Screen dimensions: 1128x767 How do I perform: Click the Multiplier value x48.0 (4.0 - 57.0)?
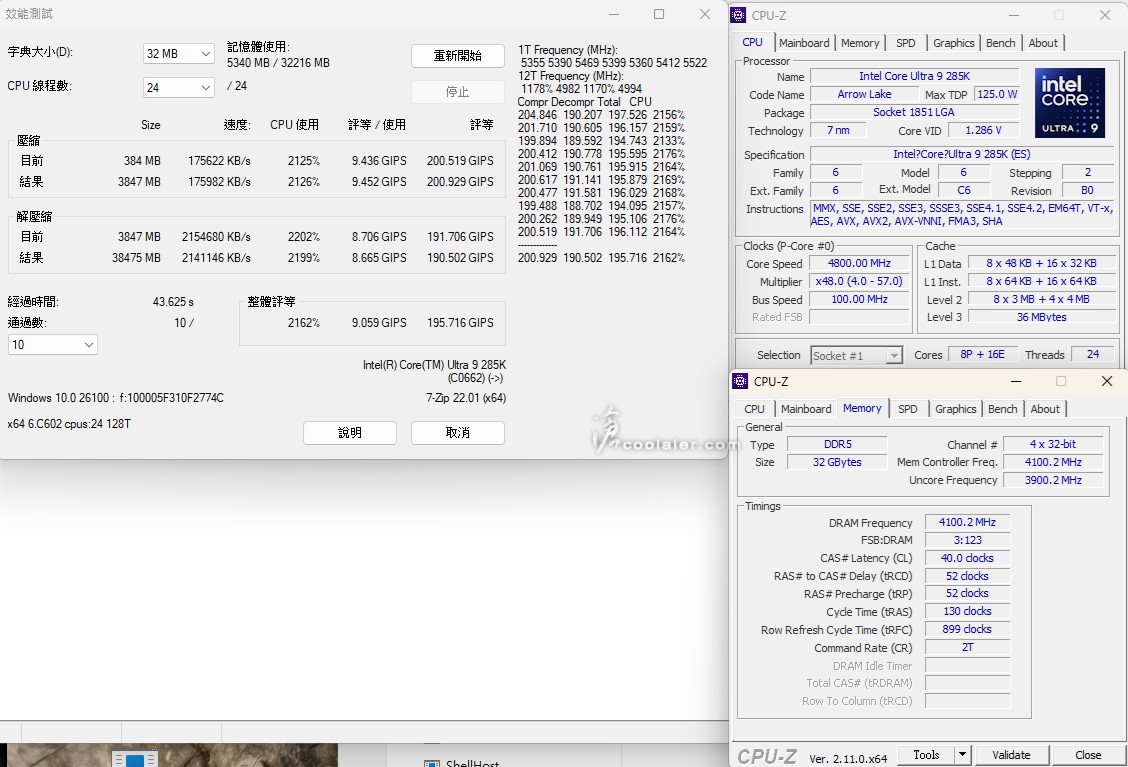click(859, 281)
